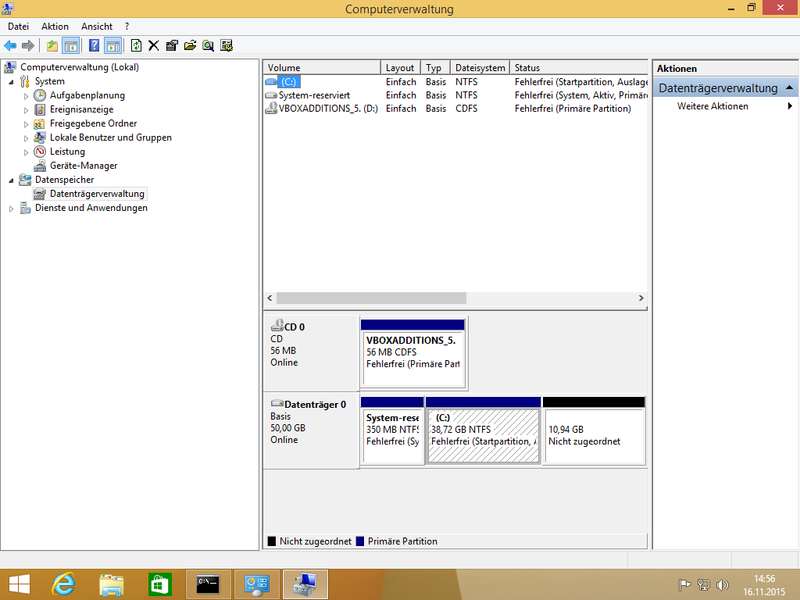
Task: Click blue Primäre Partition legend swatch
Action: (360, 541)
